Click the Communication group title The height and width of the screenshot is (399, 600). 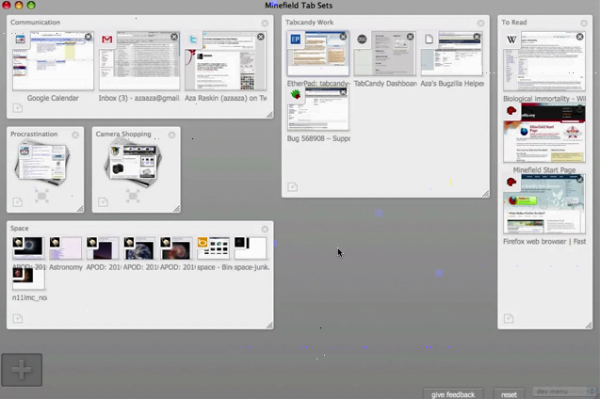[35, 22]
